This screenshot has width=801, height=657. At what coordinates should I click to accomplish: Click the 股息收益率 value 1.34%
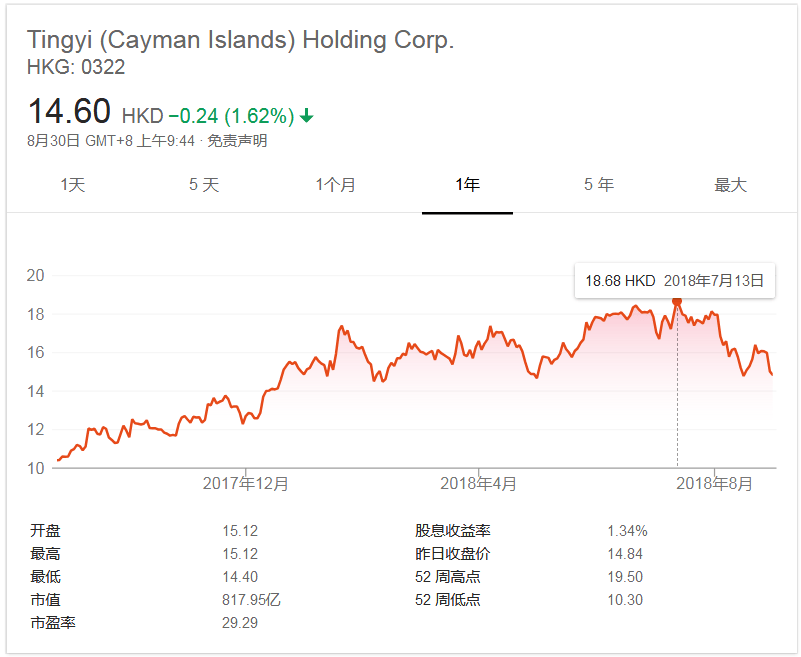click(x=627, y=531)
